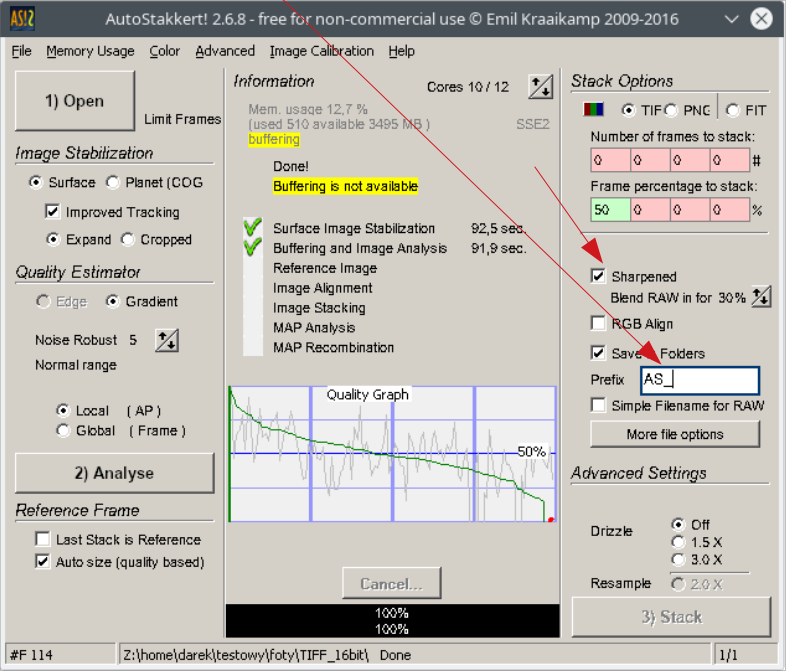The image size is (786, 671).
Task: Click the AS!2 application logo icon
Action: pyautogui.click(x=22, y=19)
